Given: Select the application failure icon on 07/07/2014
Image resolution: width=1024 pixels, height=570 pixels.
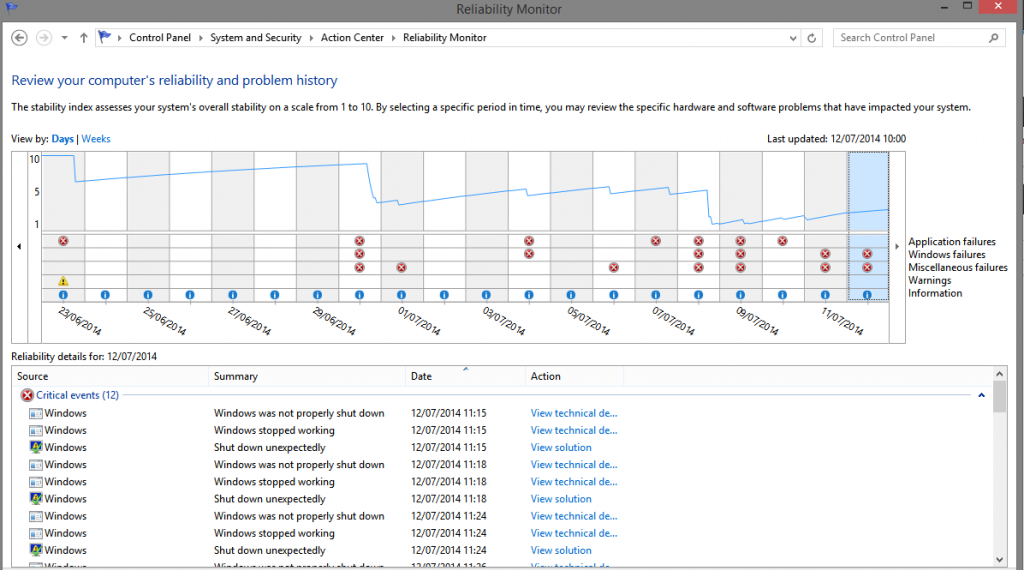Looking at the screenshot, I should point(656,241).
